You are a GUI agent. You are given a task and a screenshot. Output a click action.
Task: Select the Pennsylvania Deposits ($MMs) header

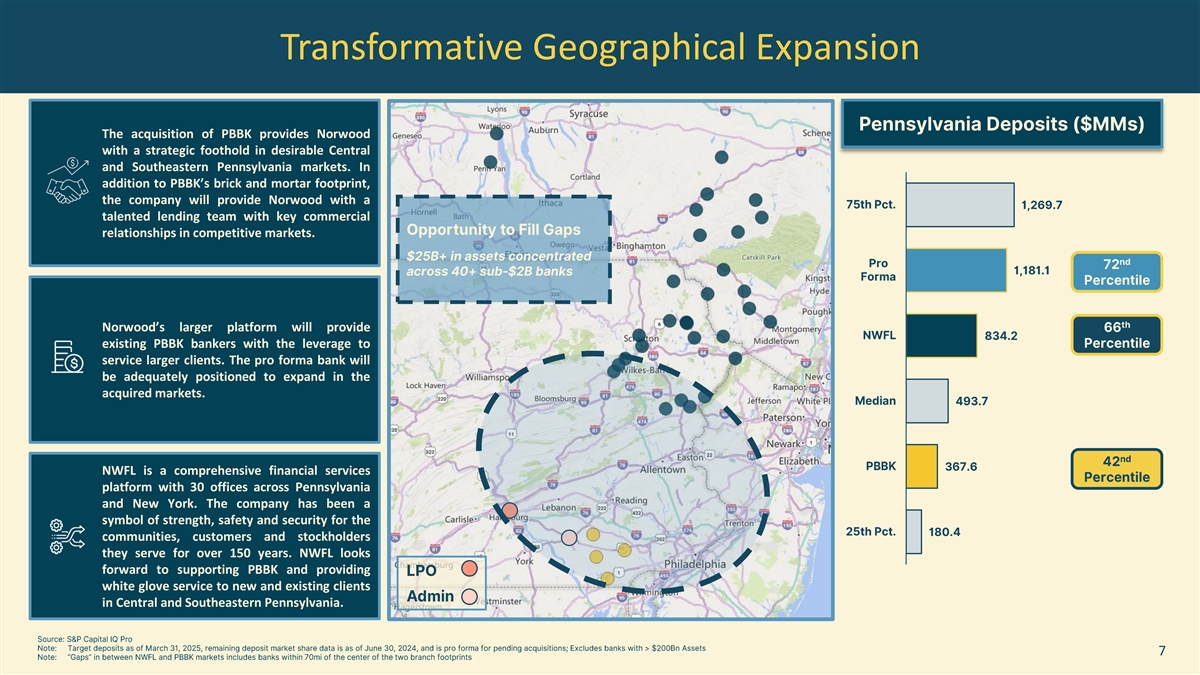(x=1003, y=125)
